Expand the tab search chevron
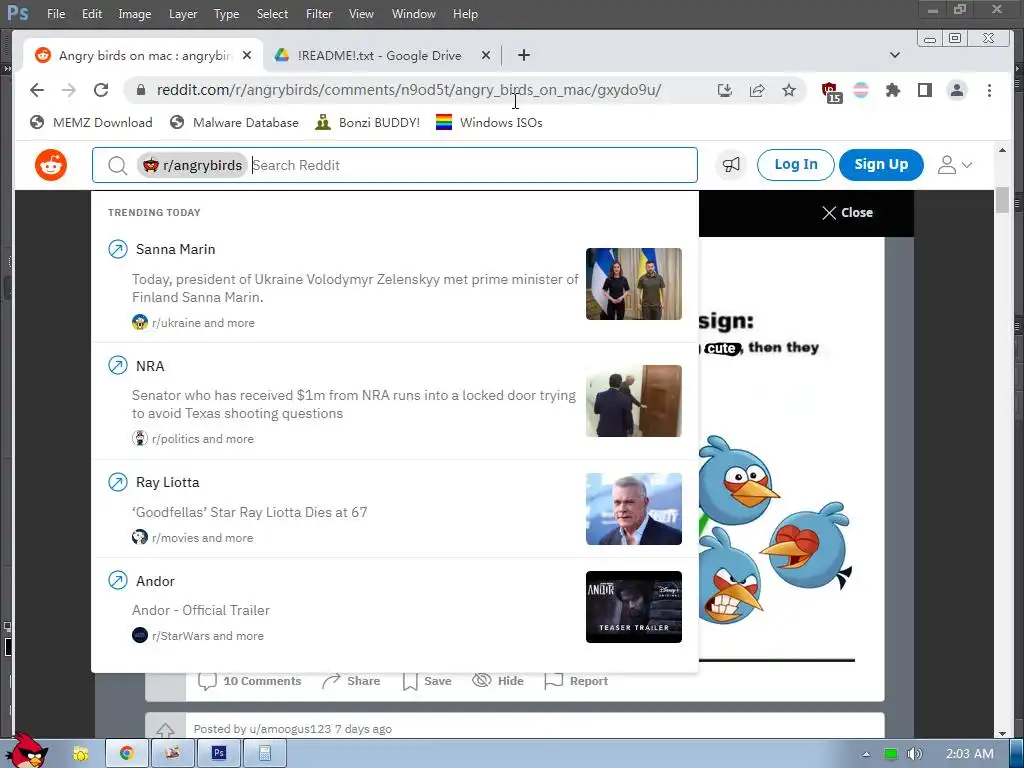1024x768 pixels. click(x=895, y=56)
